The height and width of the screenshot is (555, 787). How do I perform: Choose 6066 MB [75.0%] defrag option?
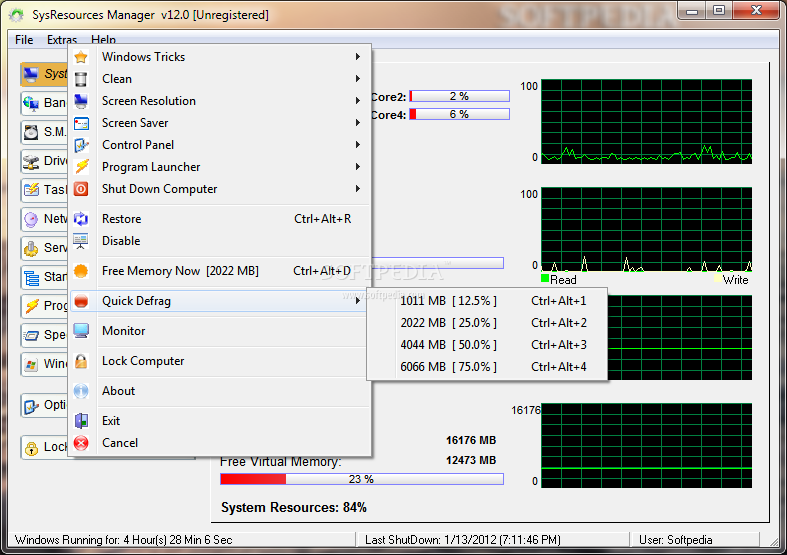pyautogui.click(x=487, y=367)
